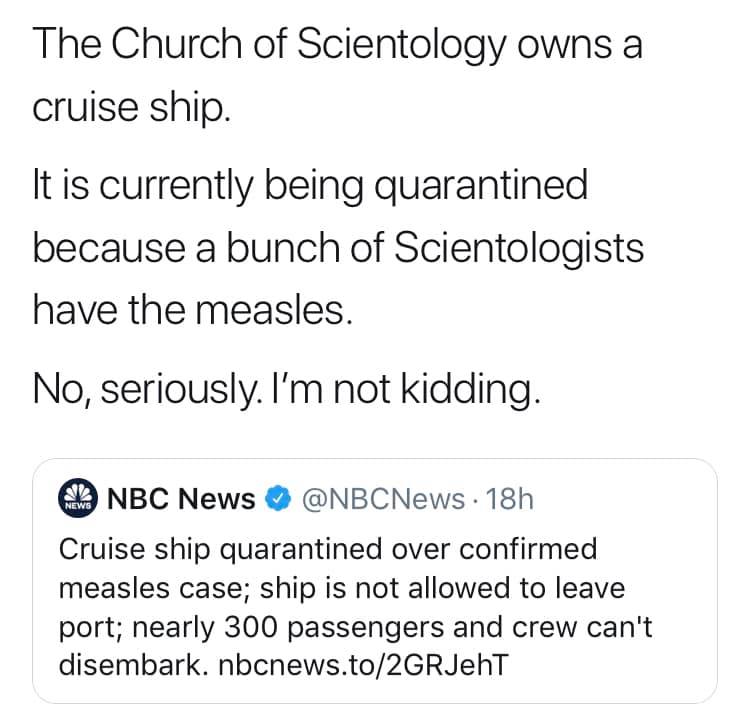Click 'cruise ship.' on the second line
The height and width of the screenshot is (707, 750).
pos(132,105)
